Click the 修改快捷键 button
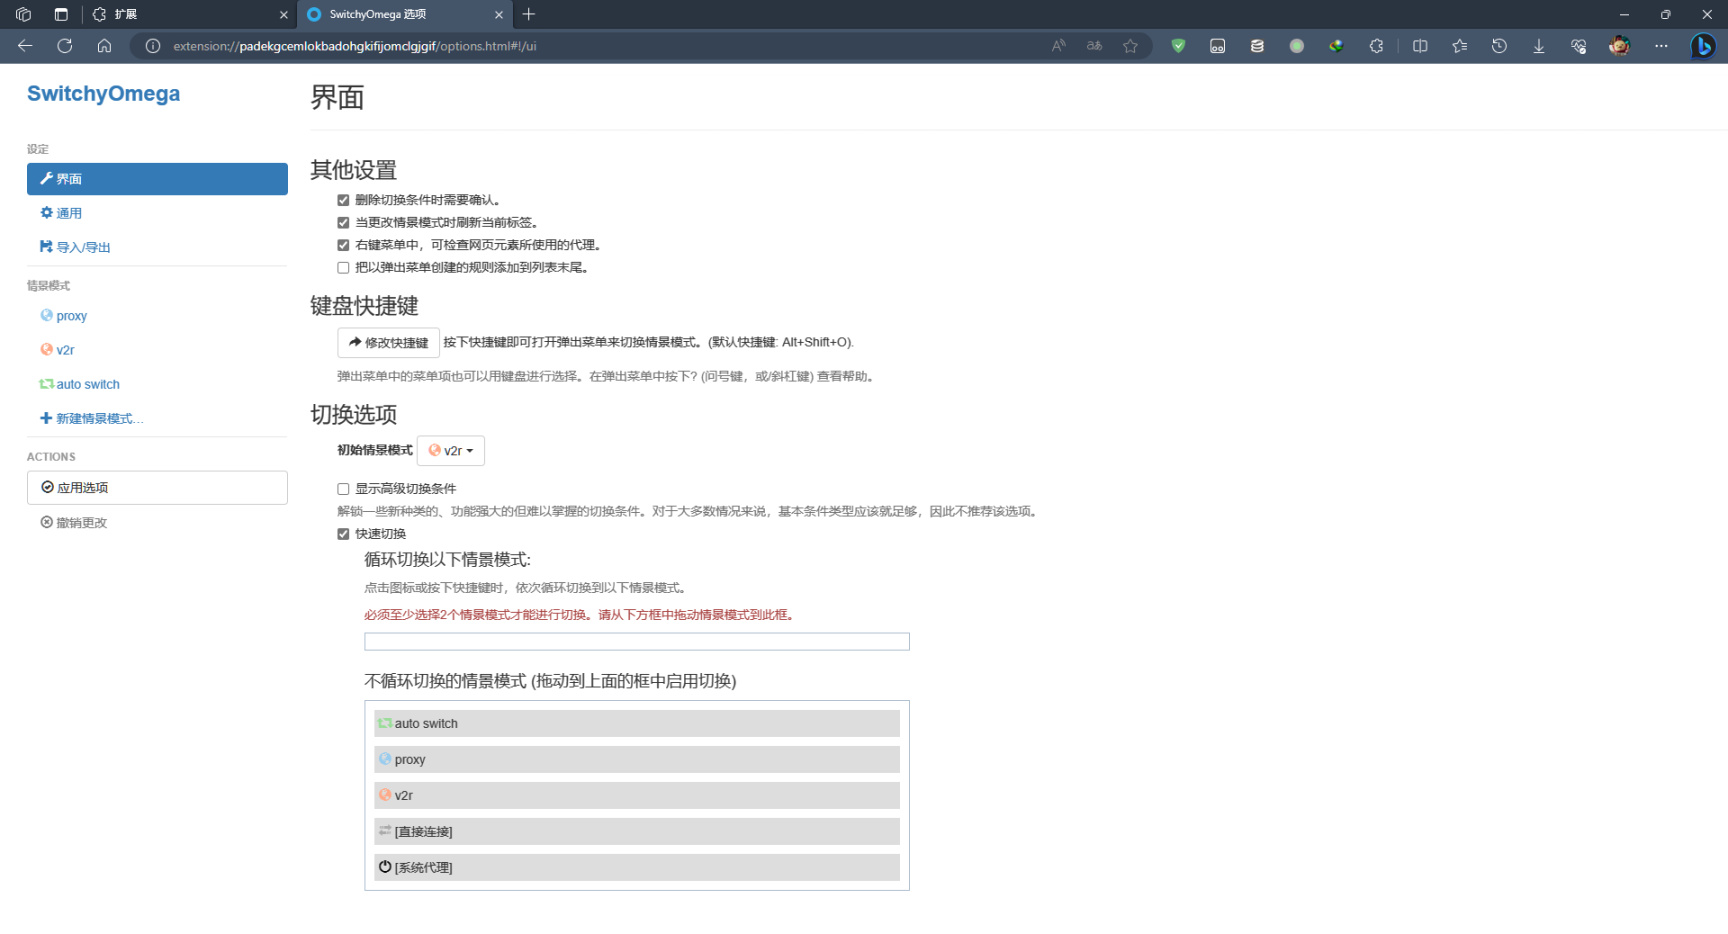The image size is (1728, 934). click(x=389, y=343)
